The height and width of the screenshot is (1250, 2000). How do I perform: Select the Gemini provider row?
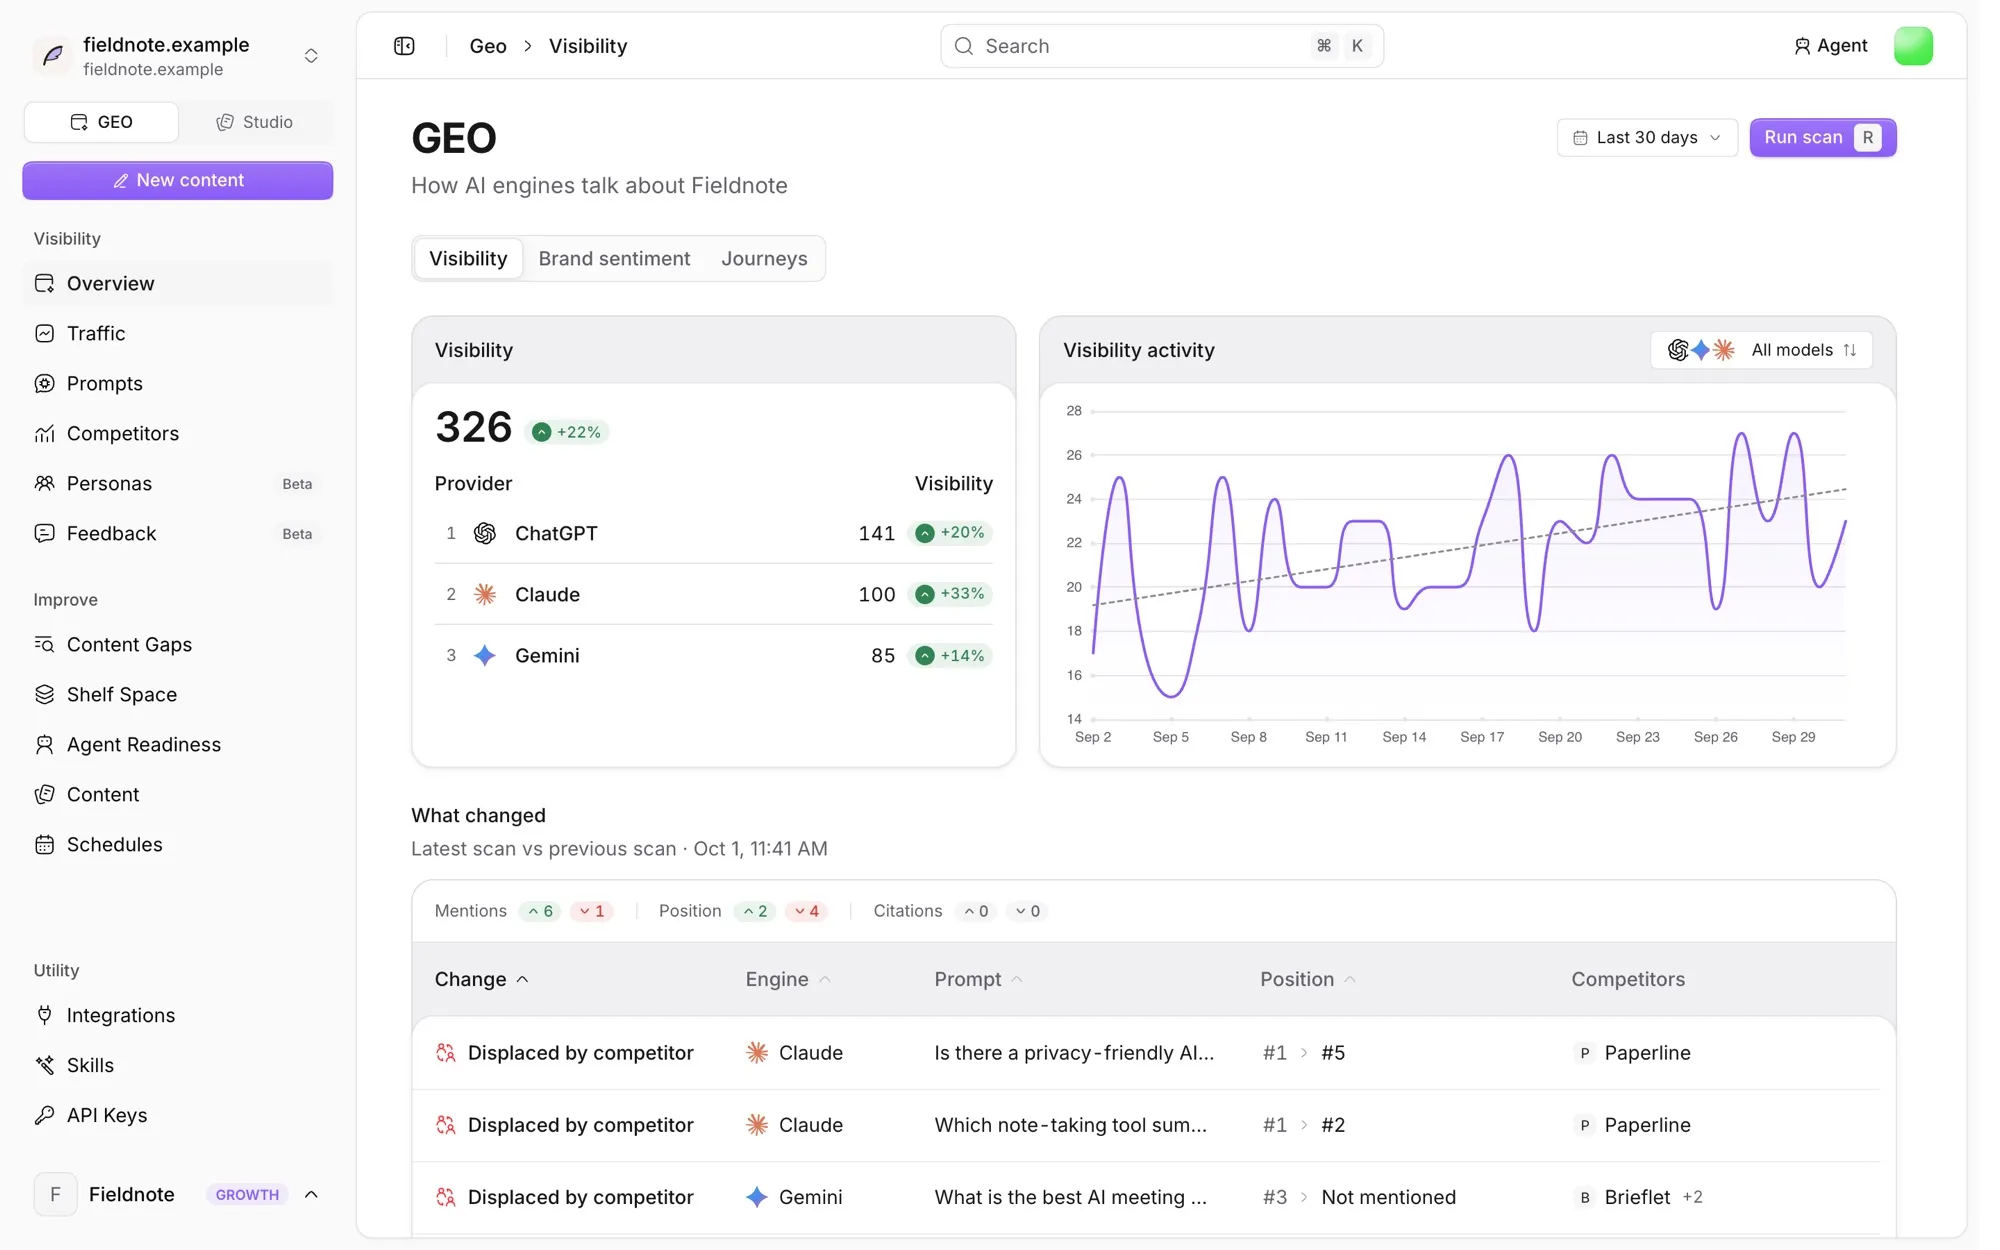pos(713,655)
